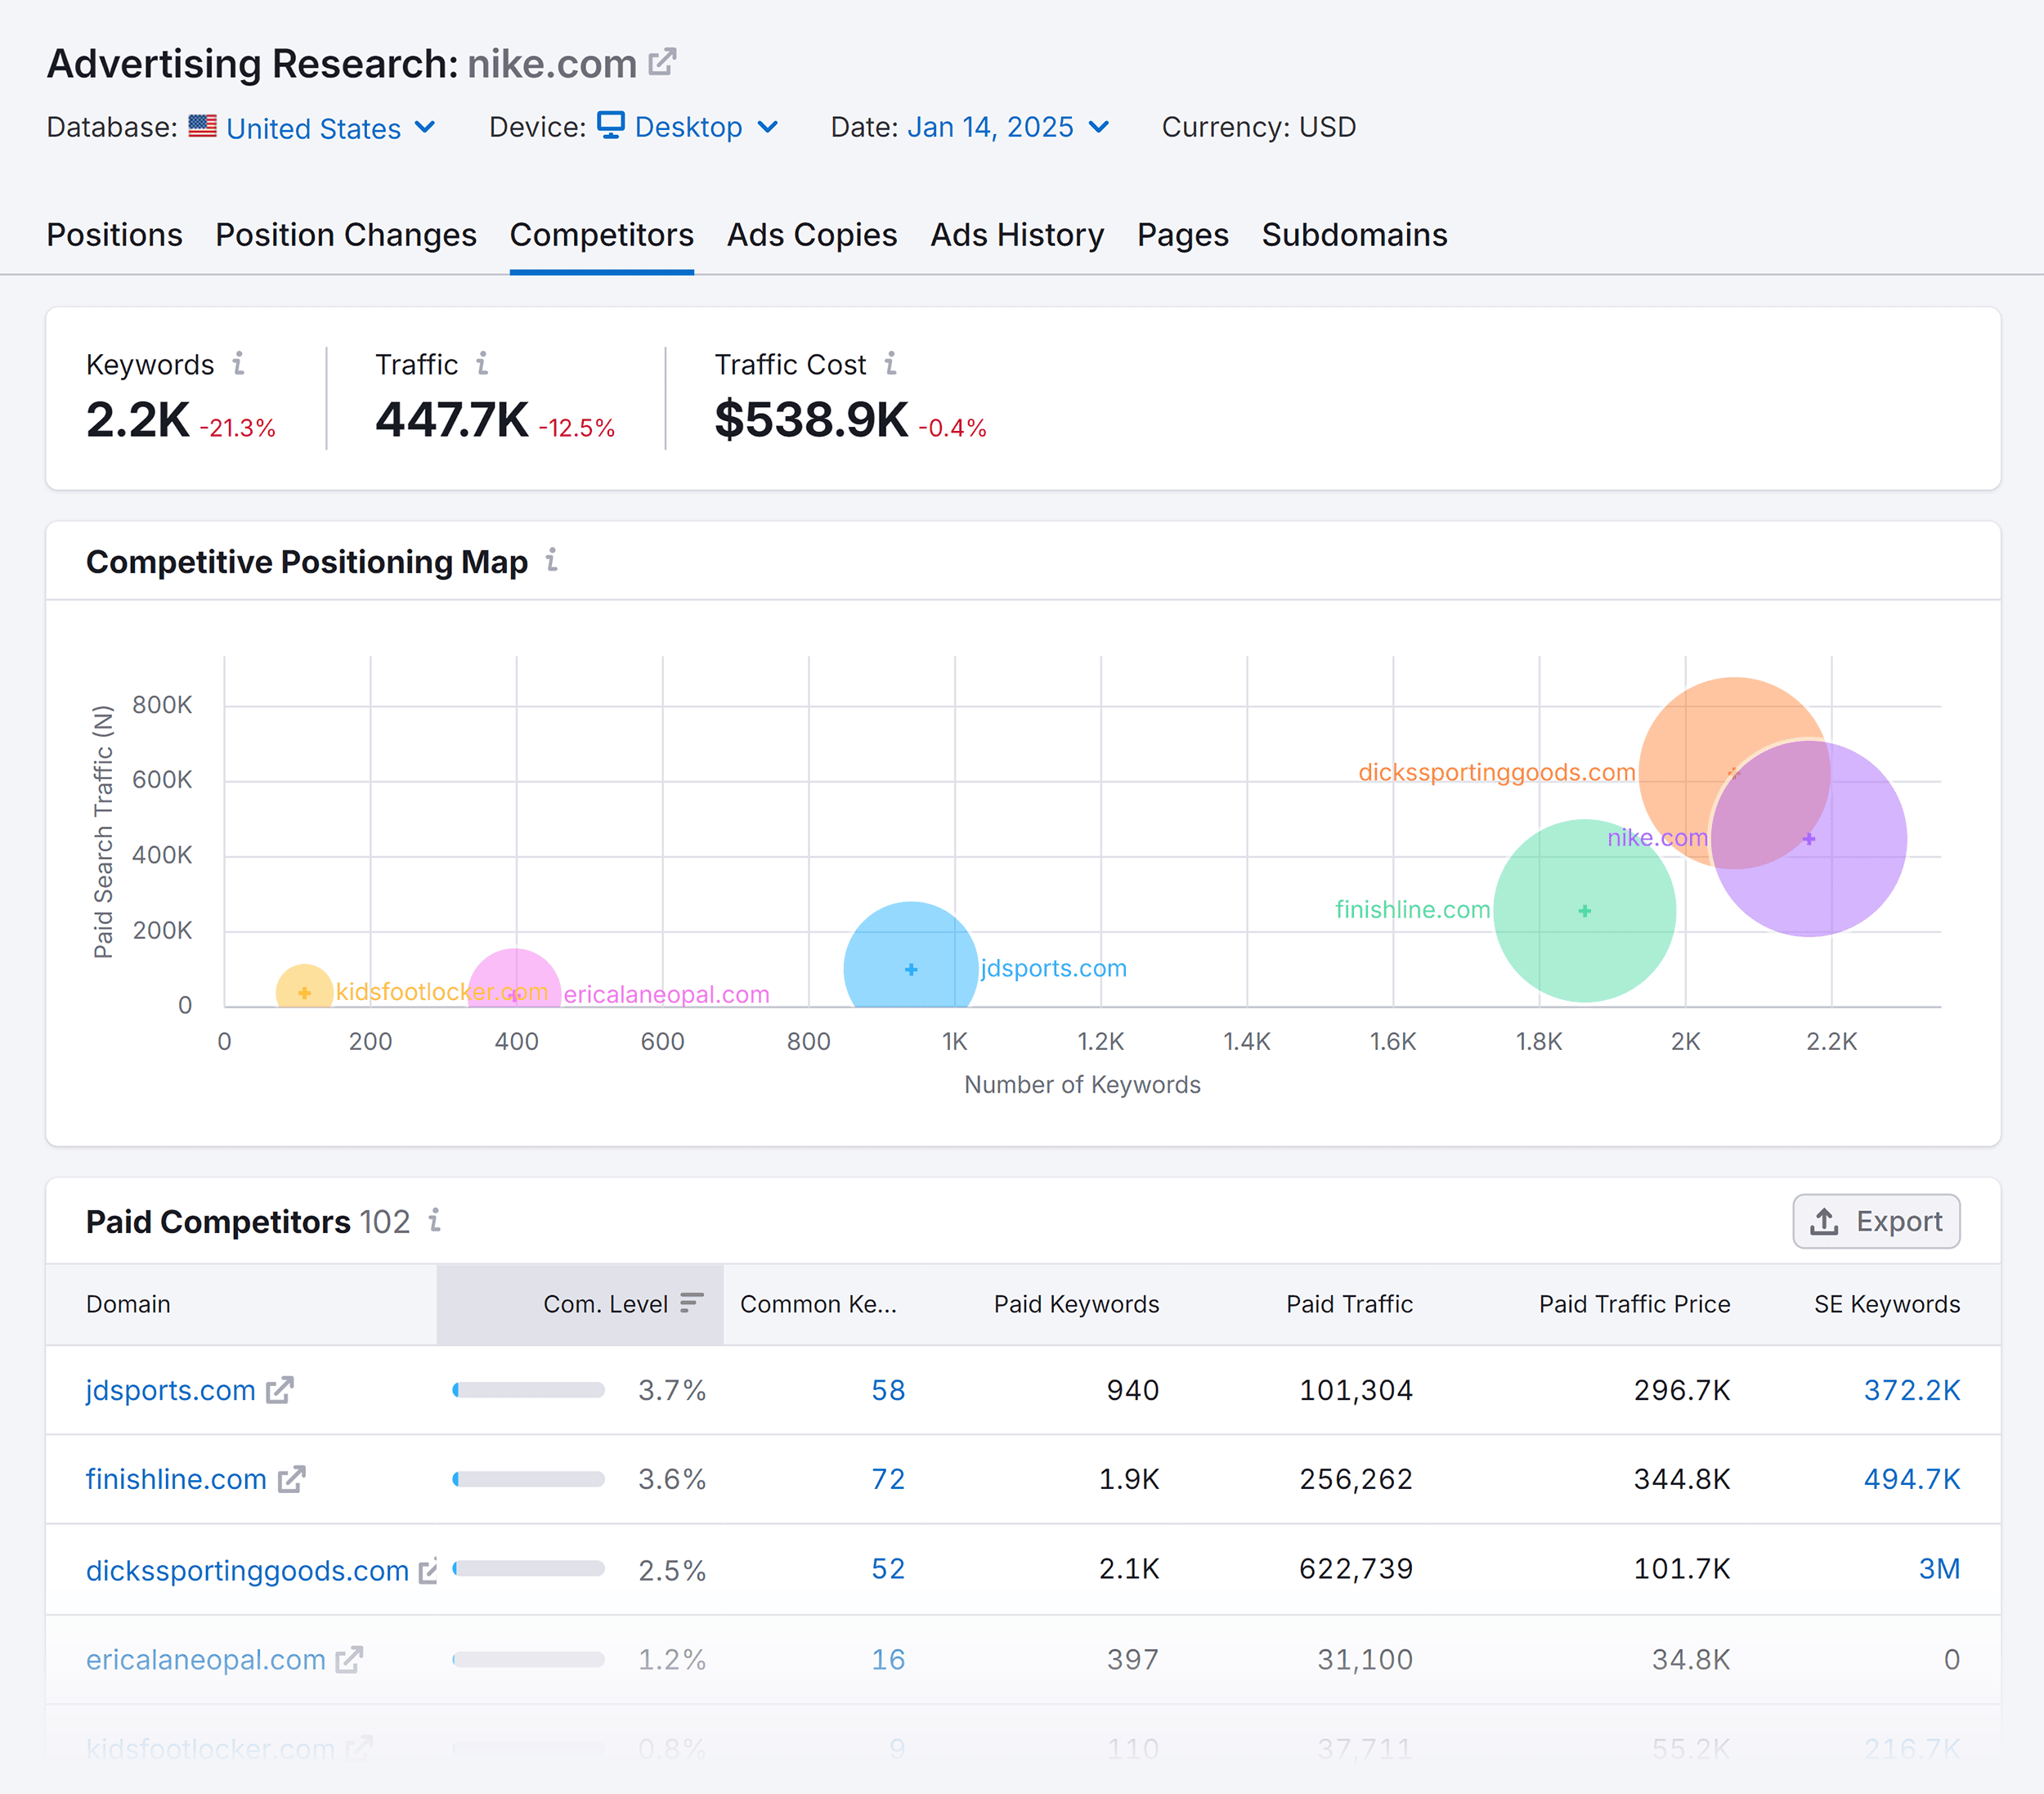The image size is (2044, 1794).
Task: Click the Export upload arrow icon
Action: click(1824, 1221)
